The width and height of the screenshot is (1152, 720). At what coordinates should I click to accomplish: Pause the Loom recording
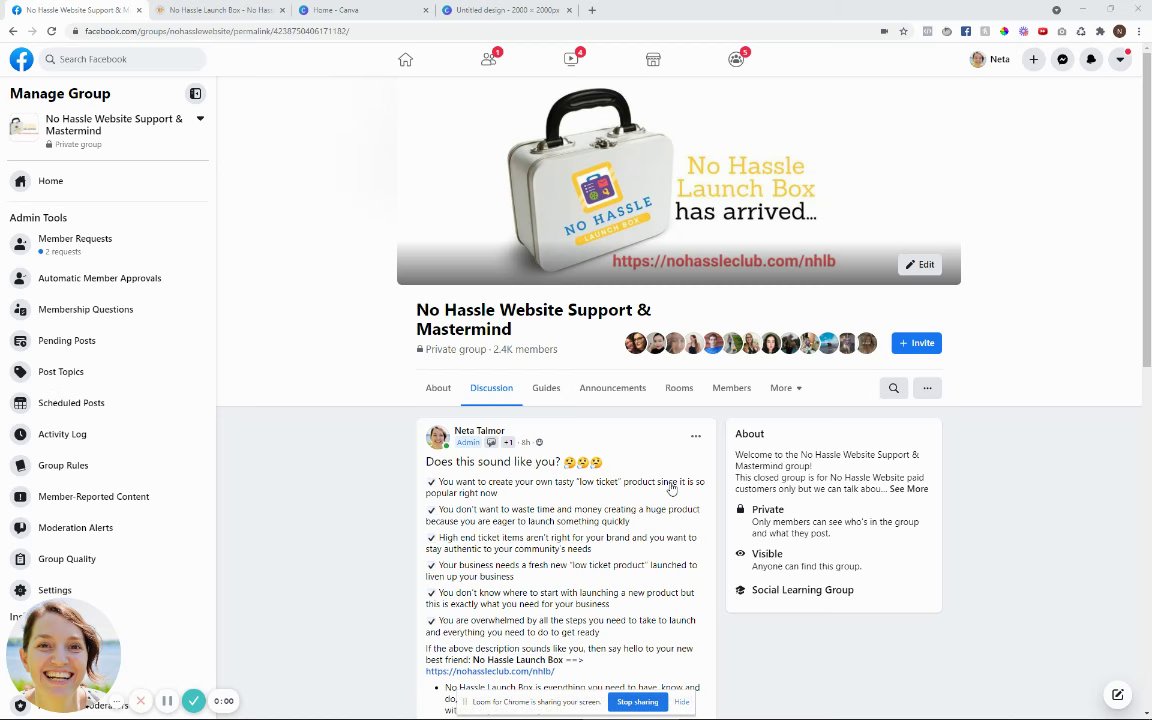click(167, 701)
